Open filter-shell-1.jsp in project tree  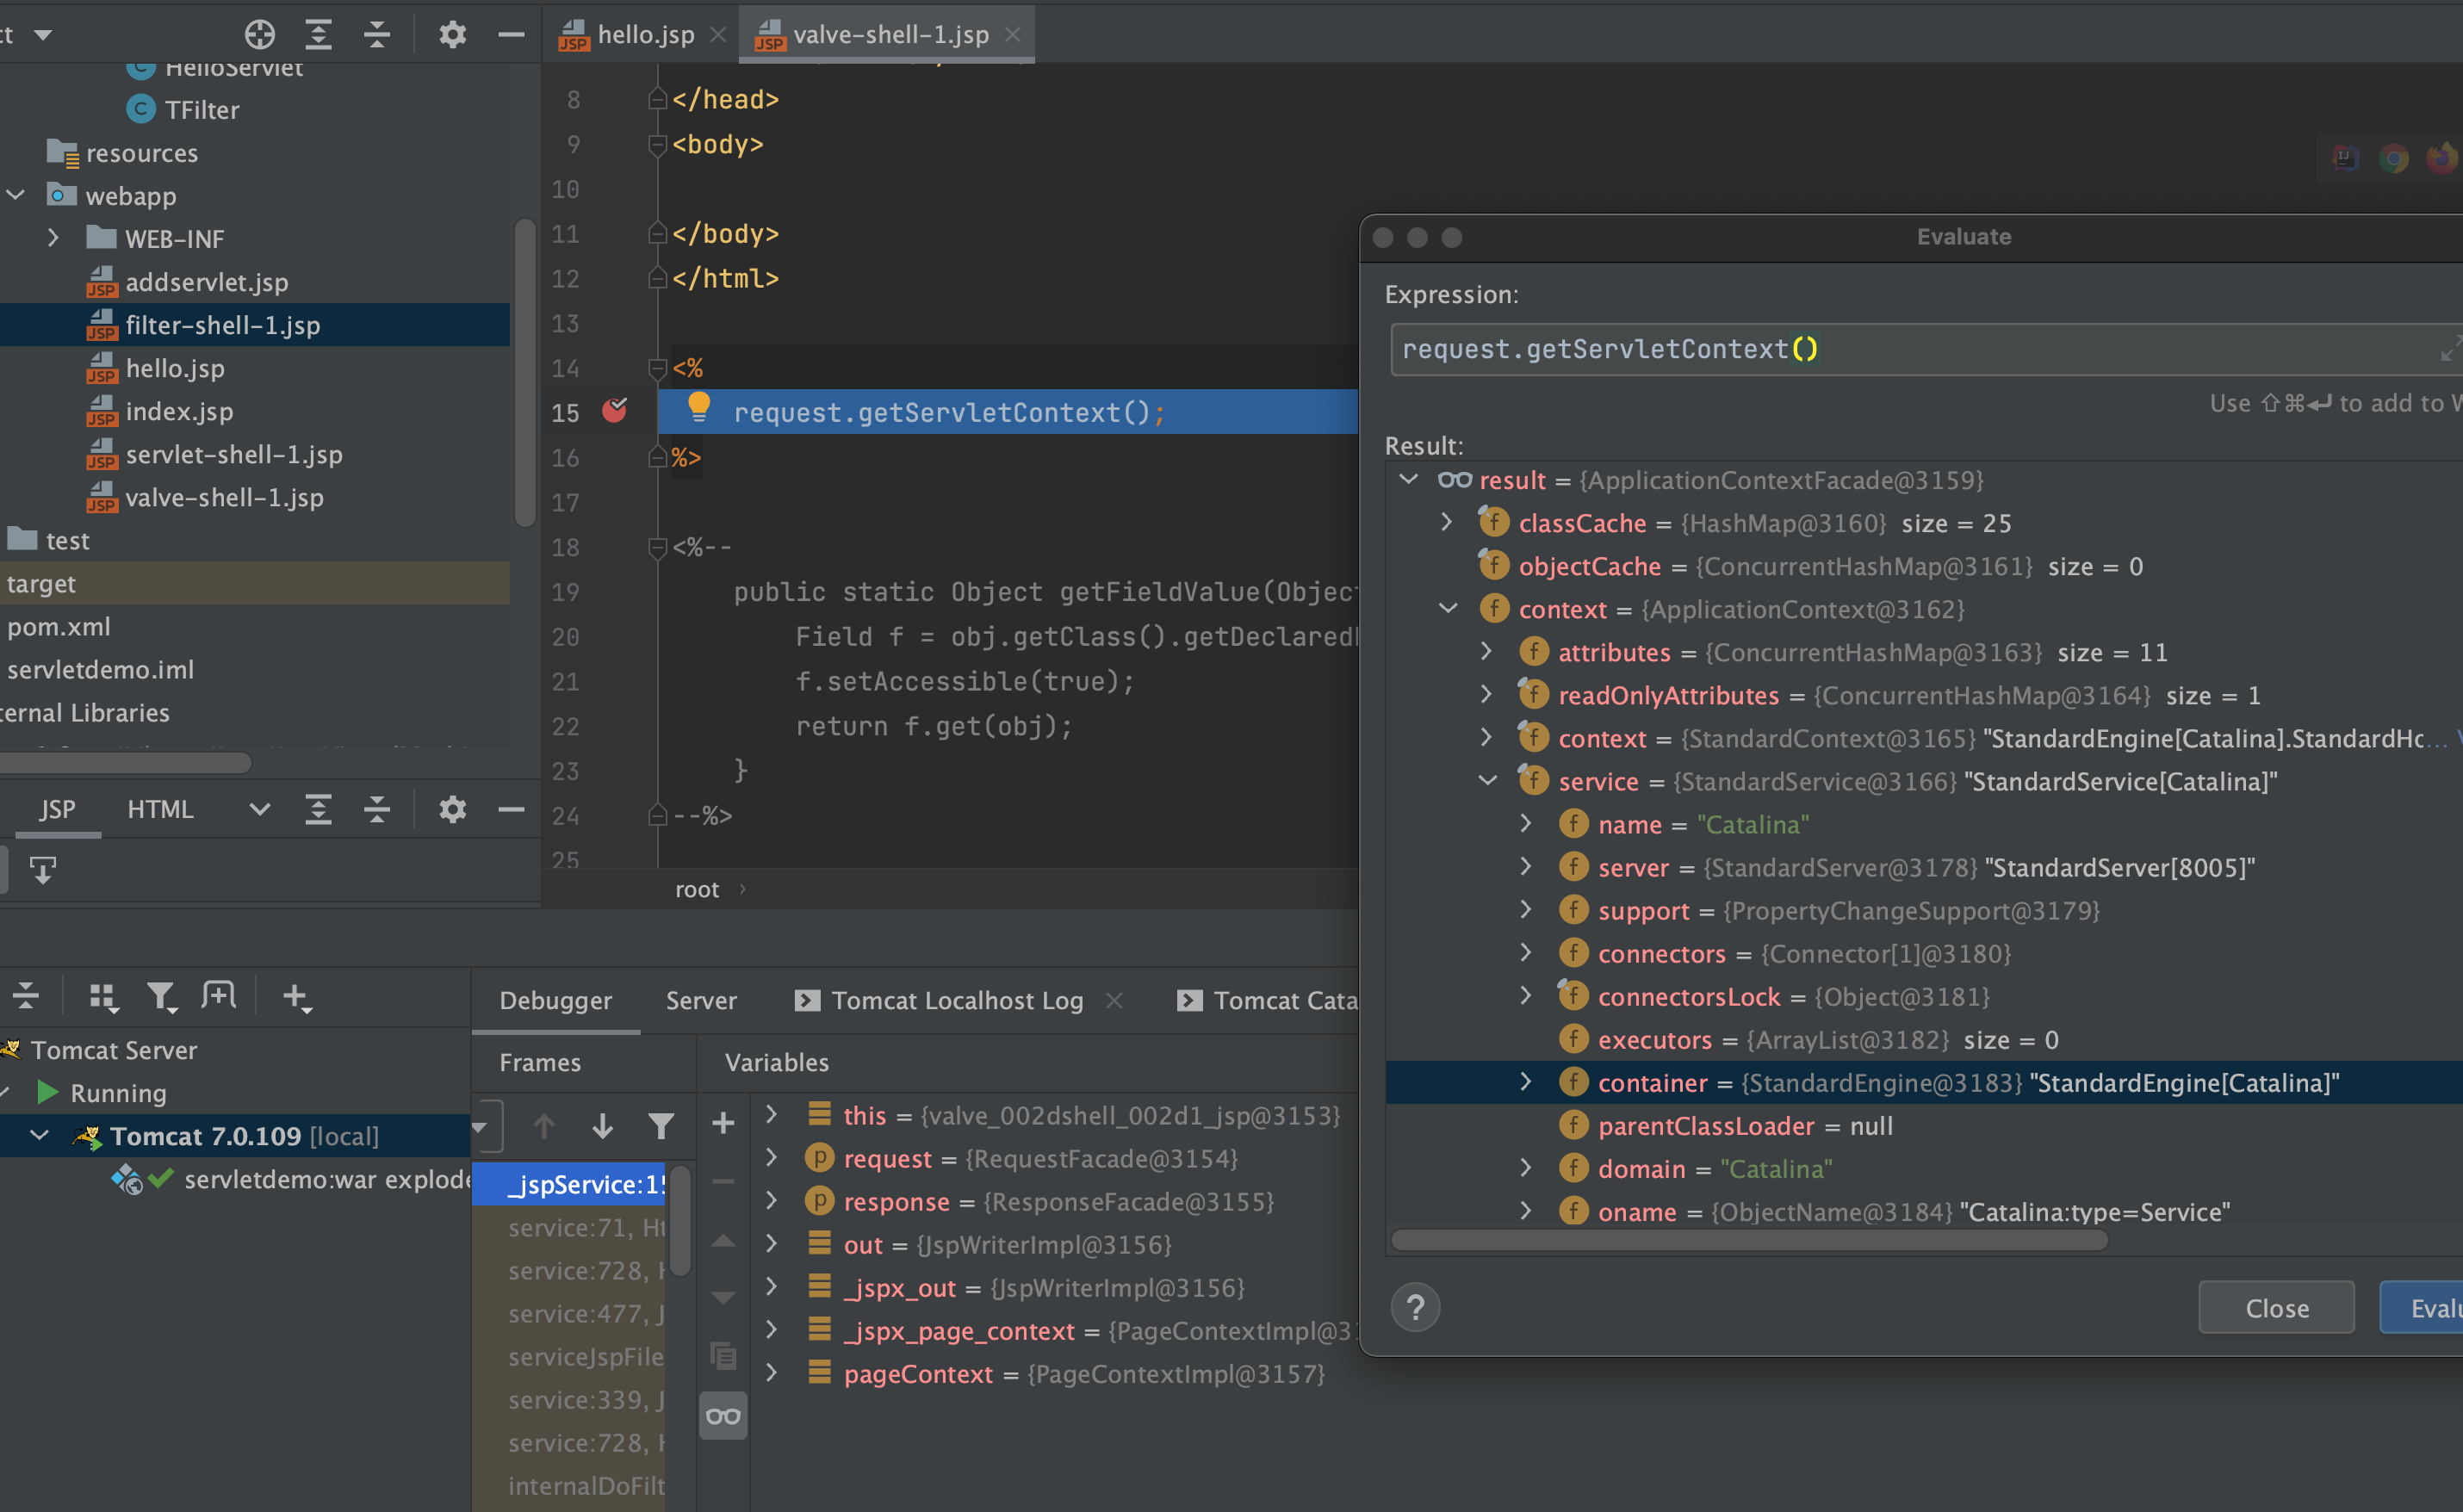pos(255,325)
